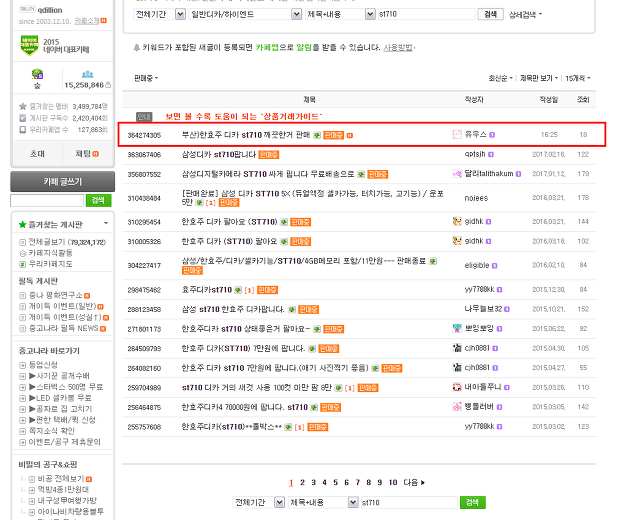Open 우리카페지도 cafe map link
The width and height of the screenshot is (640, 520).
pos(50,264)
